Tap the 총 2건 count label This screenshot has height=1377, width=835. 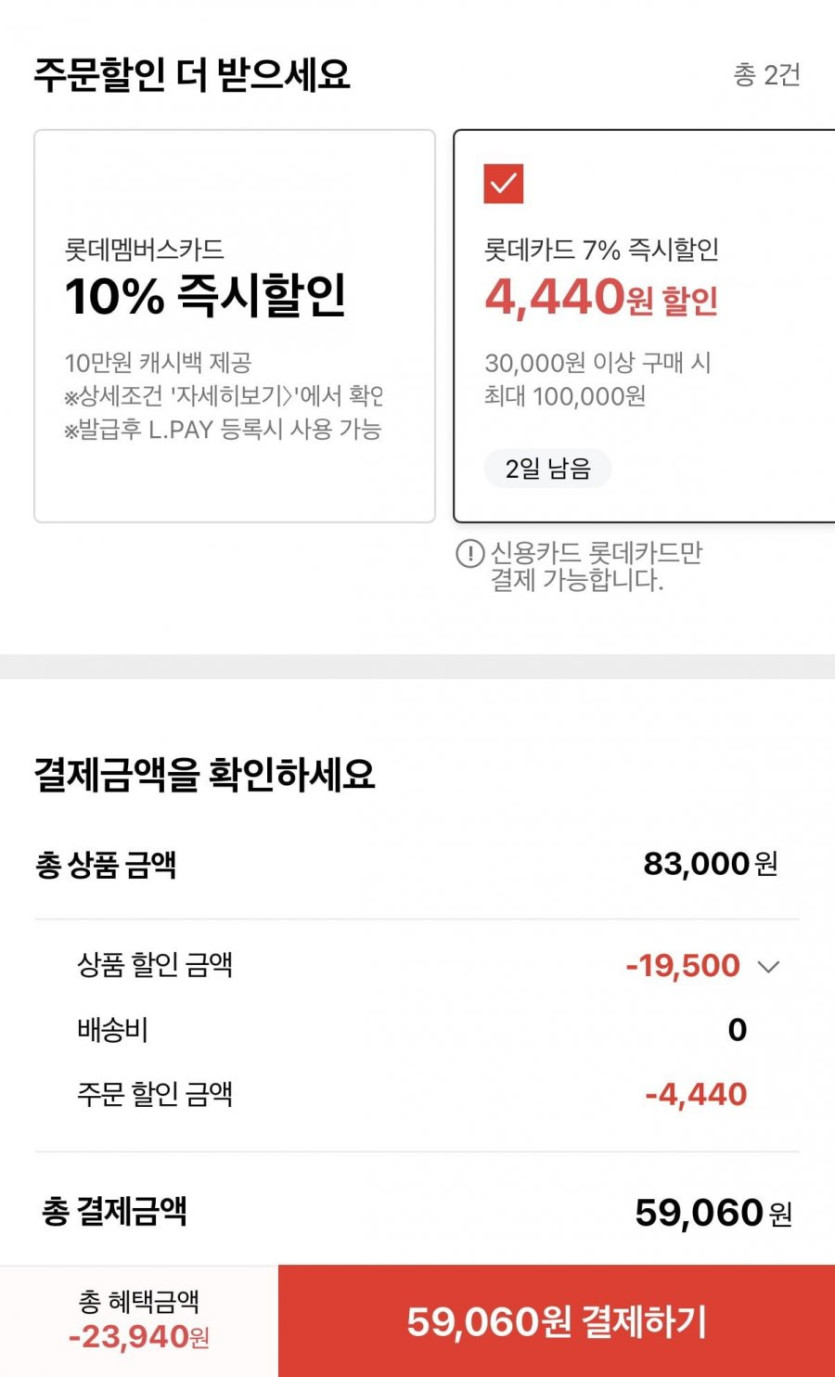[766, 76]
